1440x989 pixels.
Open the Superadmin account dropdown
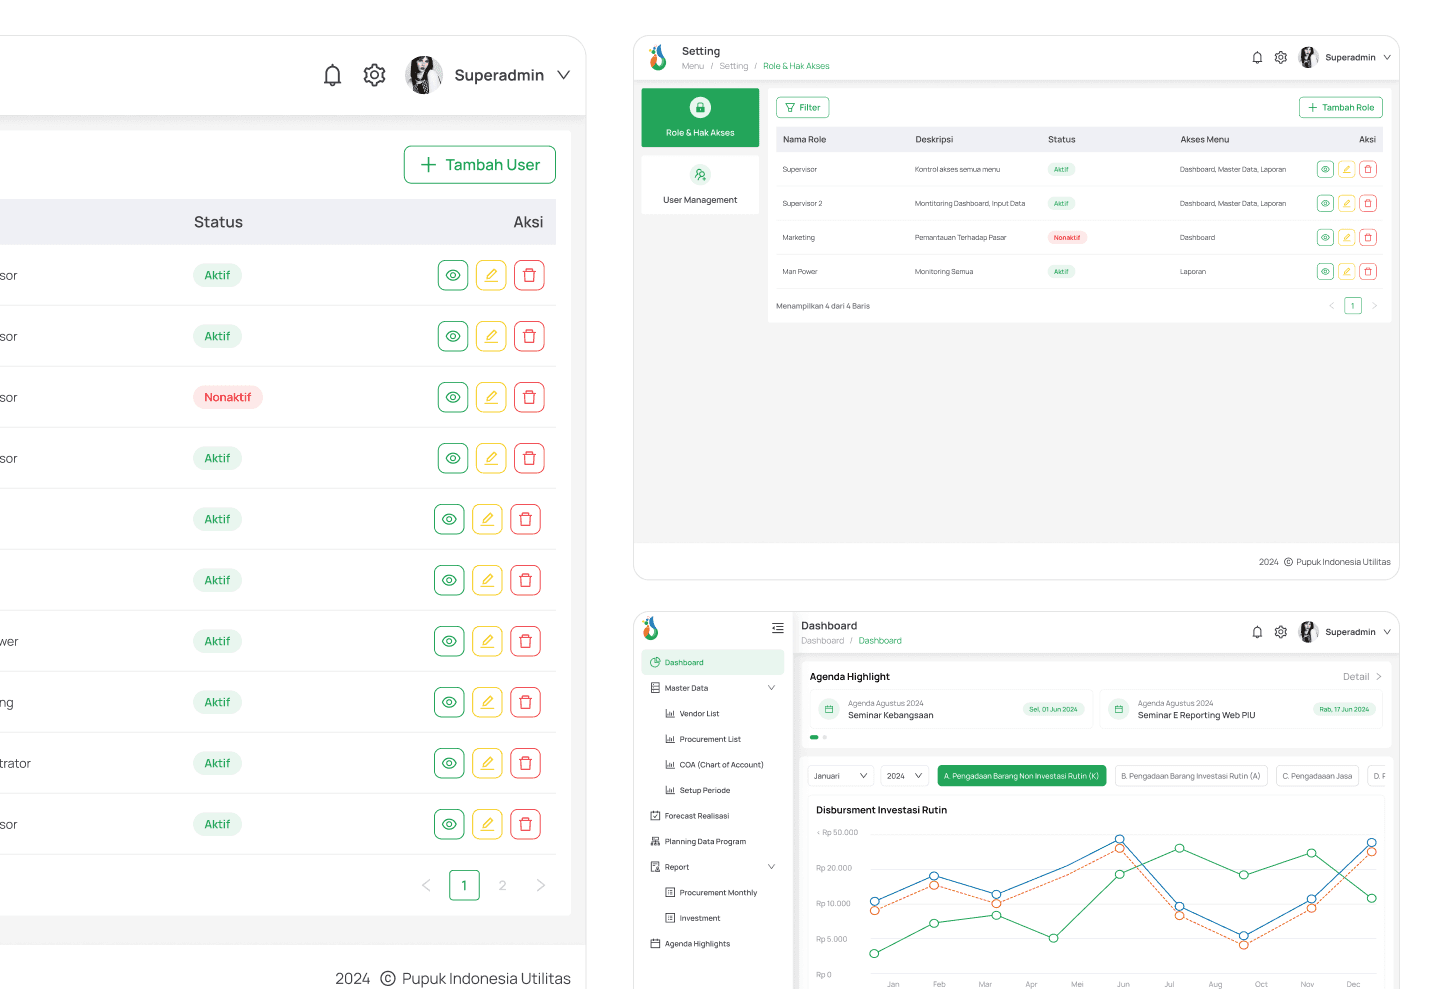click(x=513, y=74)
